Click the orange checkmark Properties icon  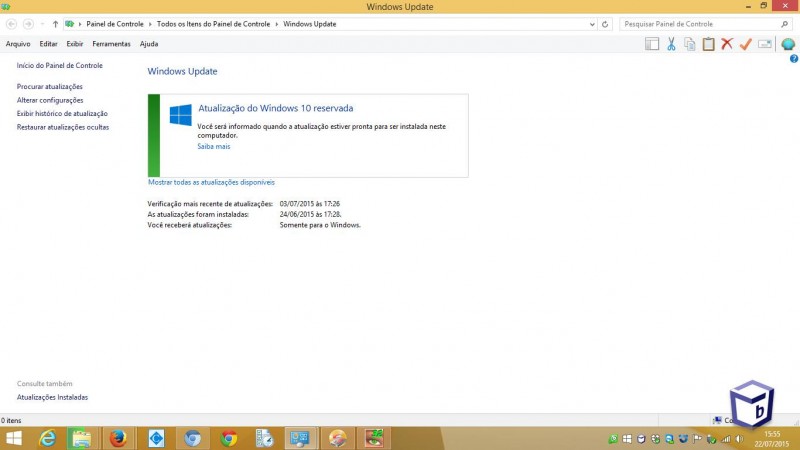(x=745, y=44)
